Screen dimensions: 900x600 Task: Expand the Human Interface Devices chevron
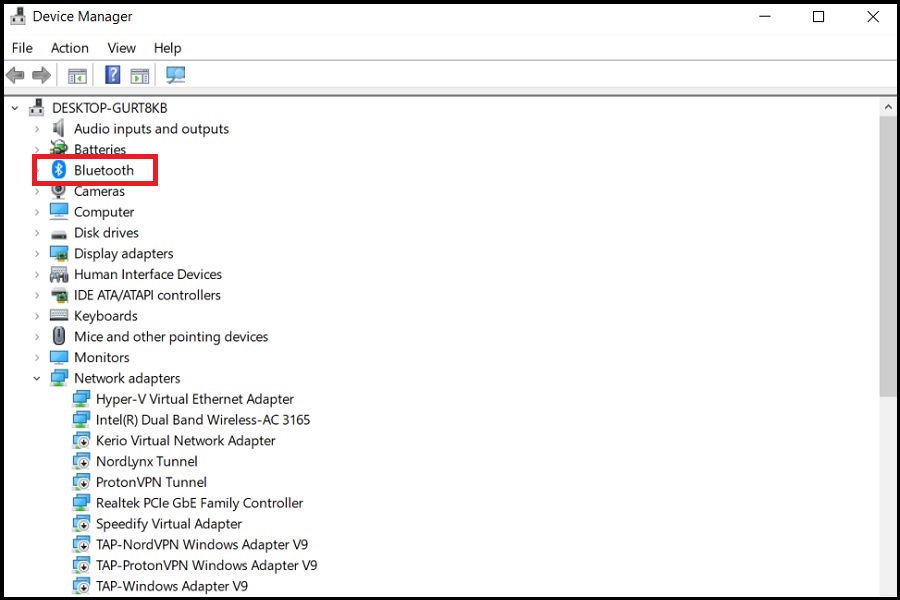(x=37, y=274)
